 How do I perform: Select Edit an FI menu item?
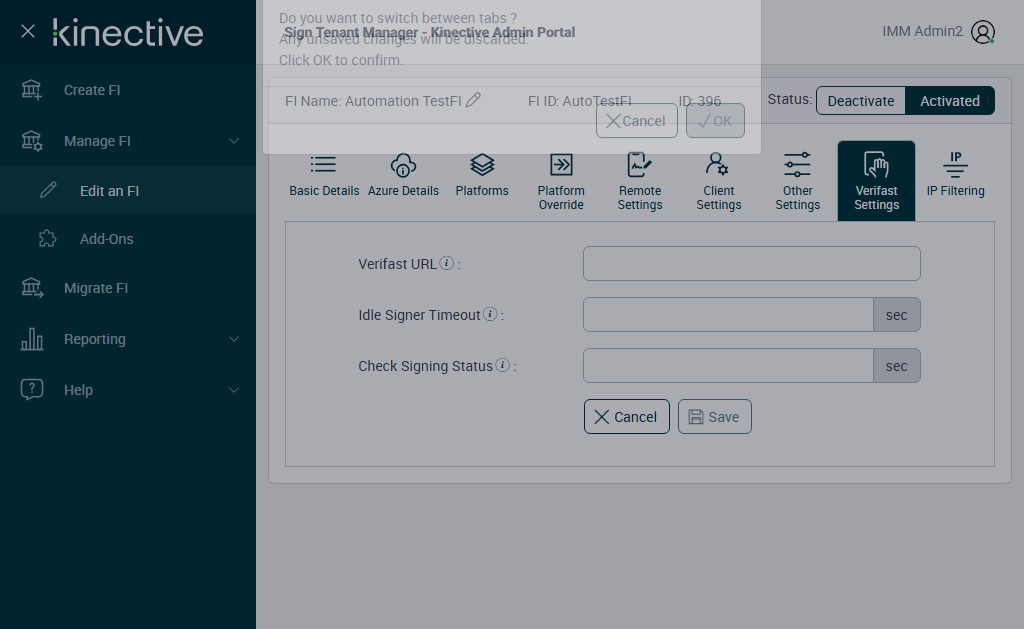pos(128,191)
